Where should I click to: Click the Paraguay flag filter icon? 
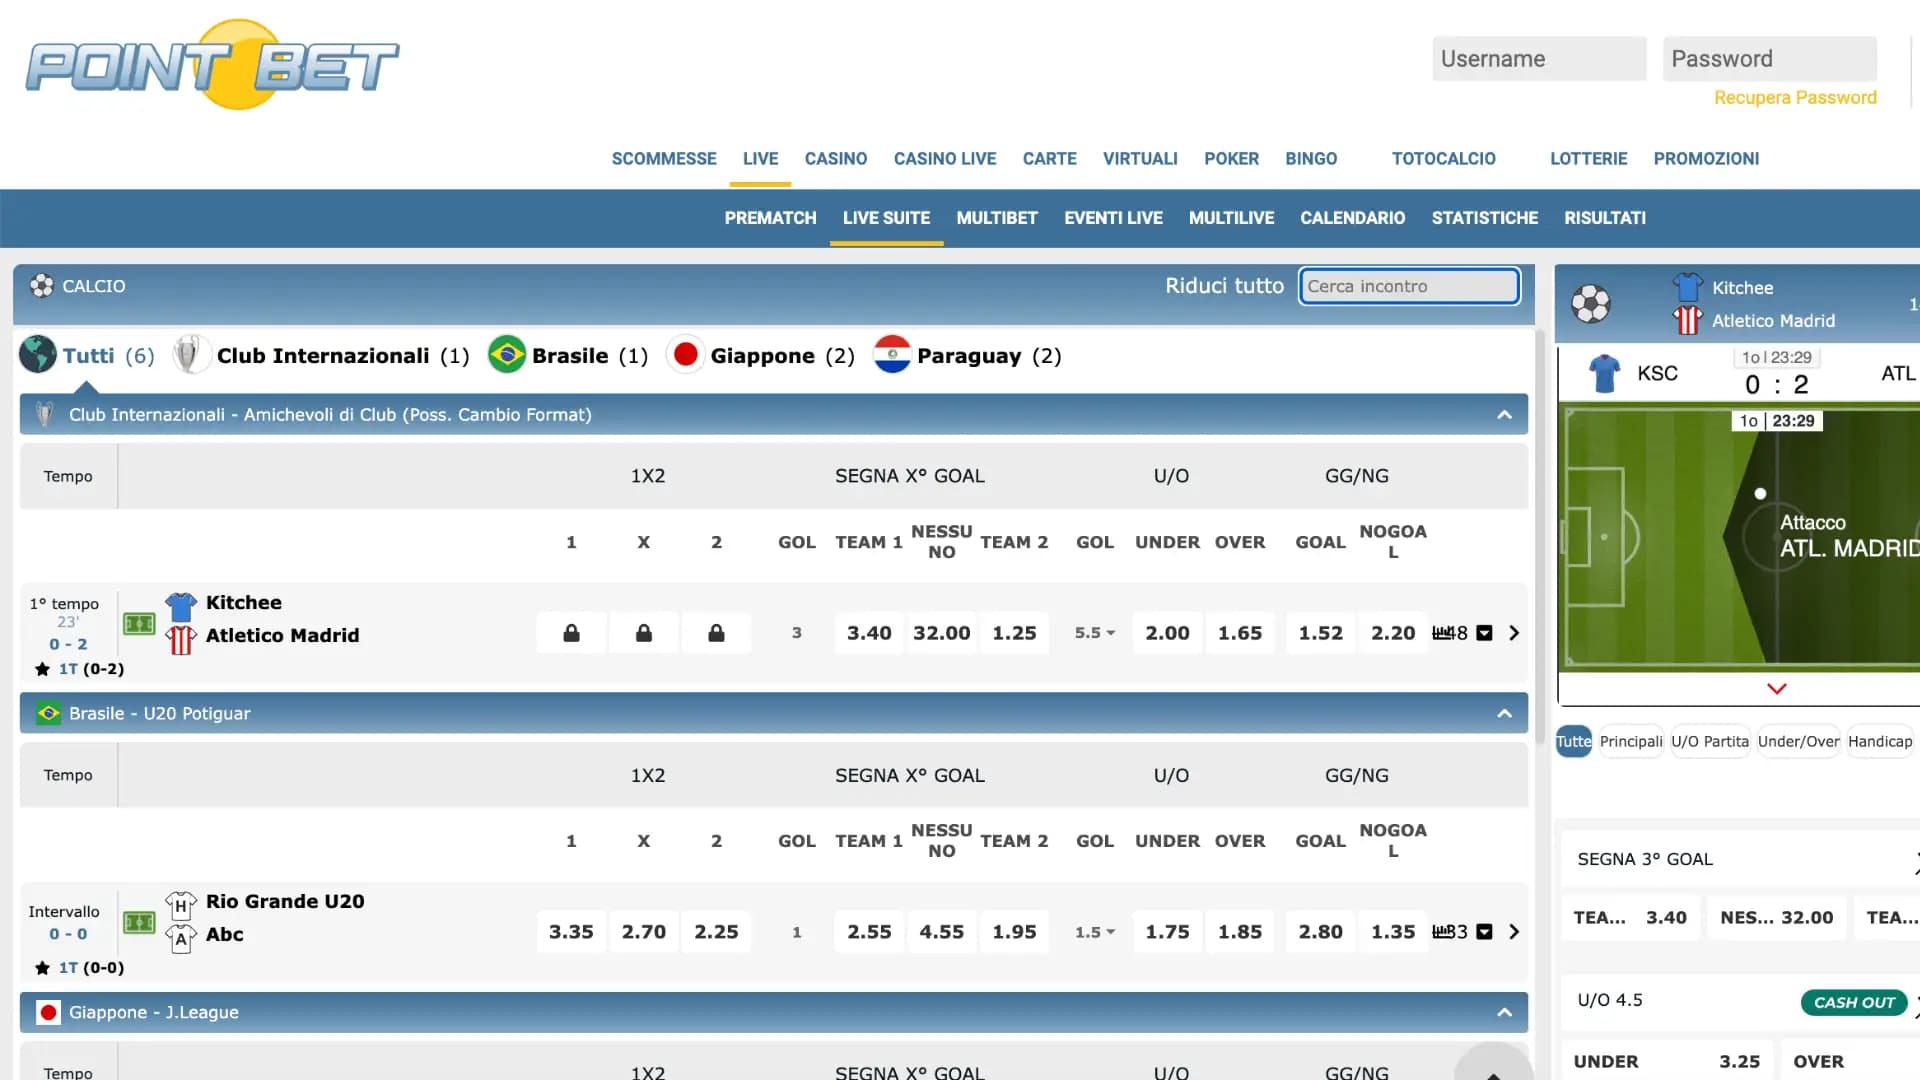tap(893, 354)
